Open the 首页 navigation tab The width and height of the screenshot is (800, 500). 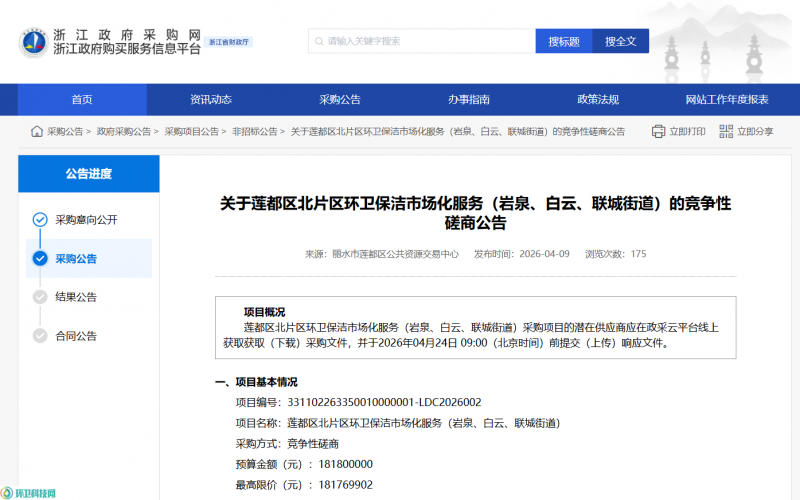click(82, 99)
